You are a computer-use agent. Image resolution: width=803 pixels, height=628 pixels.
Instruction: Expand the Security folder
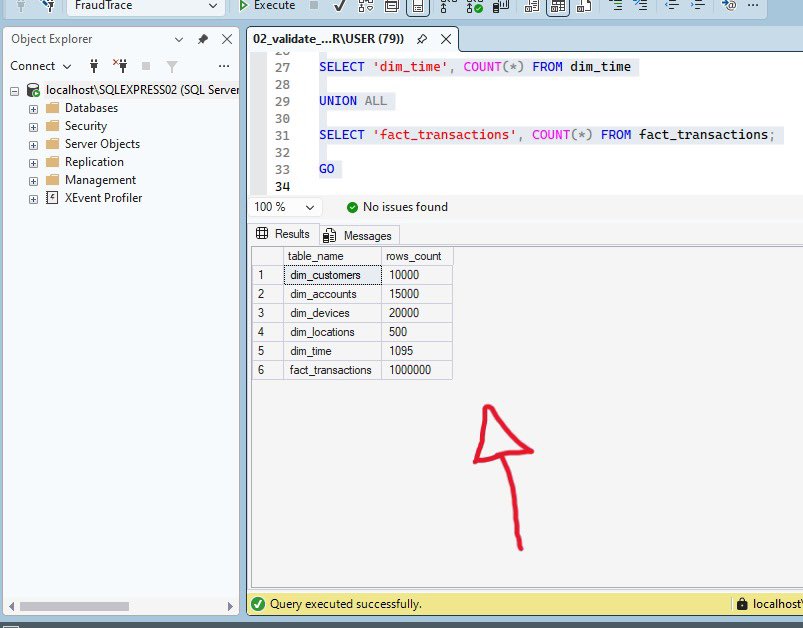[x=33, y=127]
